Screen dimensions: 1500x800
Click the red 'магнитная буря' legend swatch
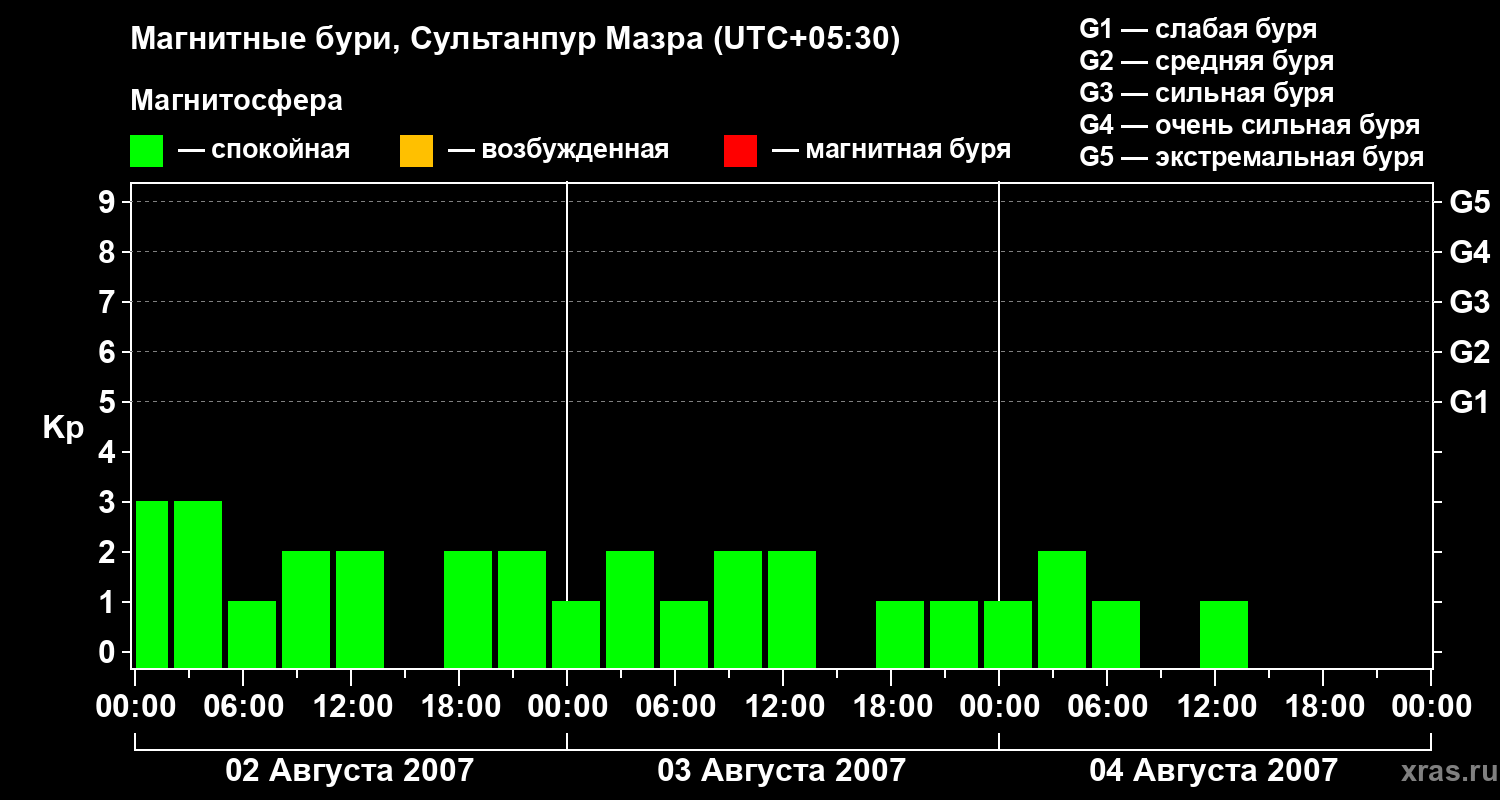(740, 151)
